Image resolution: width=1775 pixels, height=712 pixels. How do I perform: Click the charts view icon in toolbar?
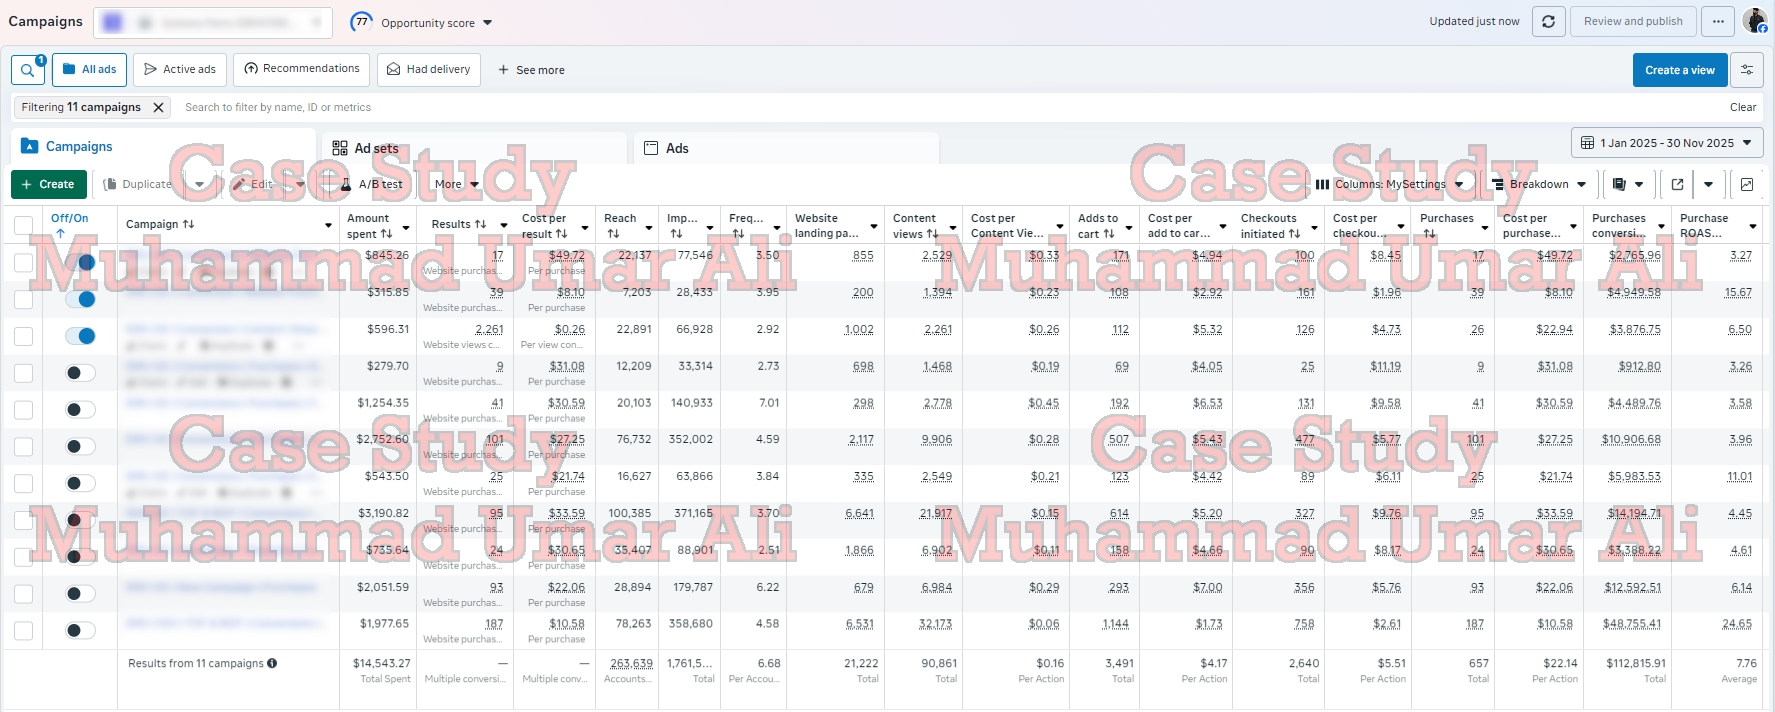click(1747, 184)
